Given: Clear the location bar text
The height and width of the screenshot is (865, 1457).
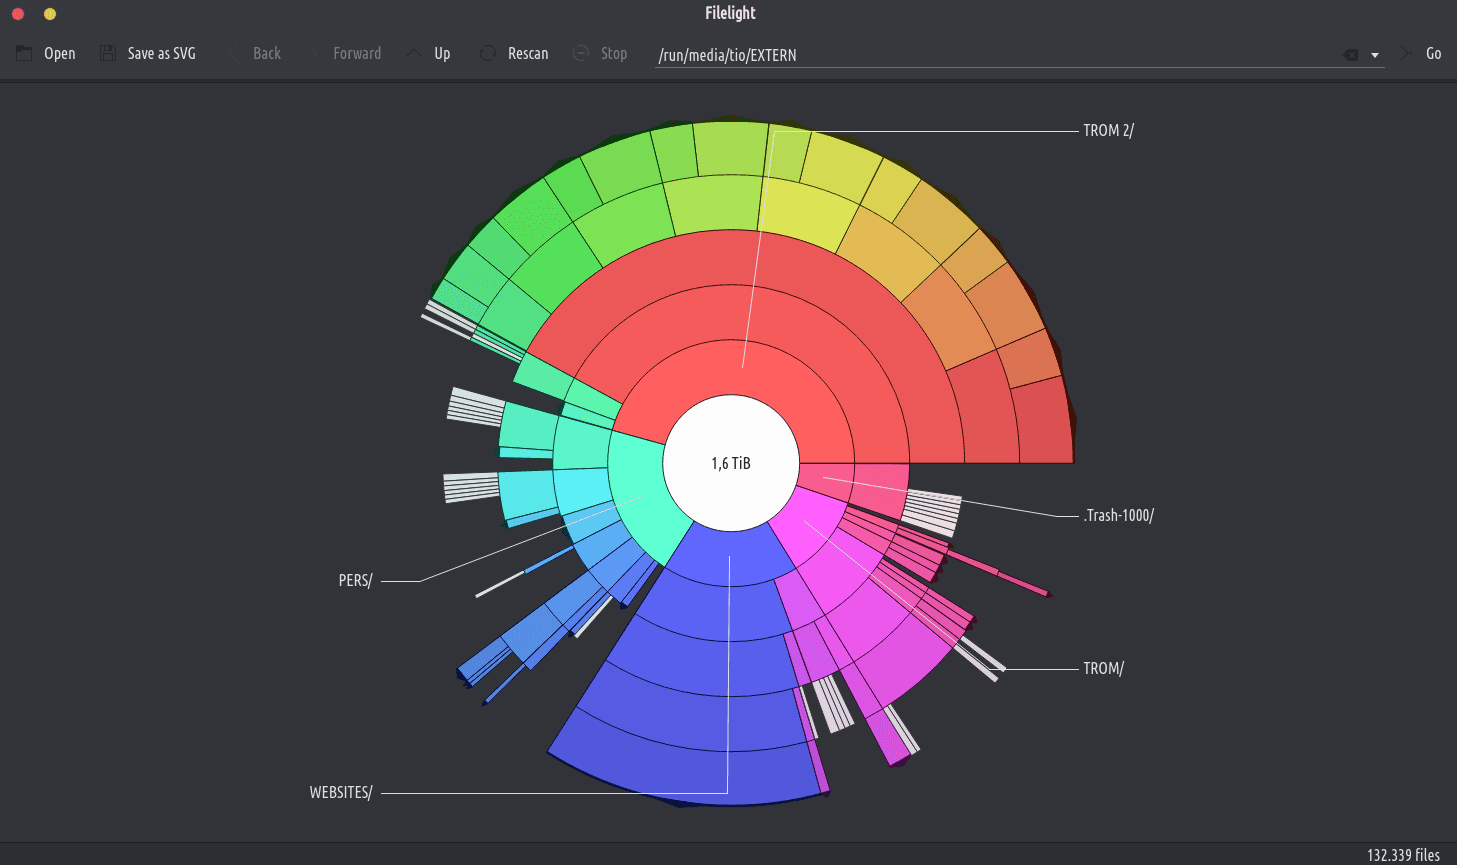Looking at the screenshot, I should click(x=1350, y=55).
